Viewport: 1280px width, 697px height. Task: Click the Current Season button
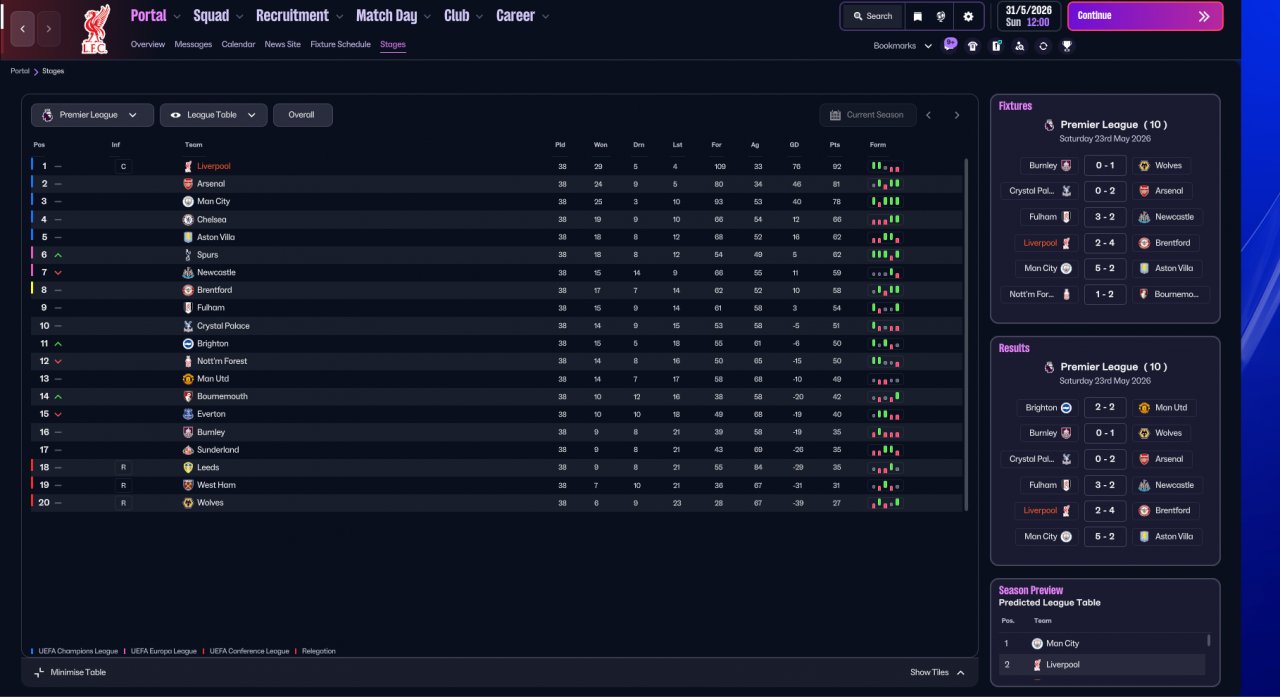867,115
